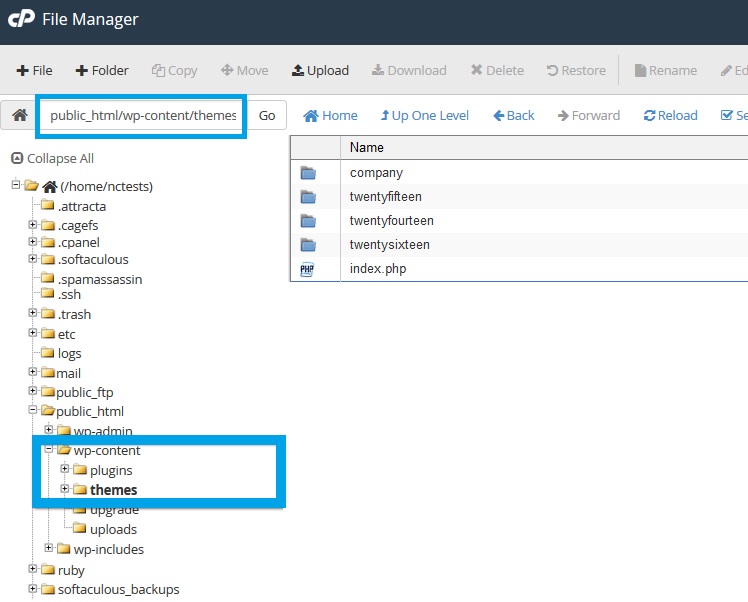Select uploads folder in tree
This screenshot has height=602, width=748.
113,530
